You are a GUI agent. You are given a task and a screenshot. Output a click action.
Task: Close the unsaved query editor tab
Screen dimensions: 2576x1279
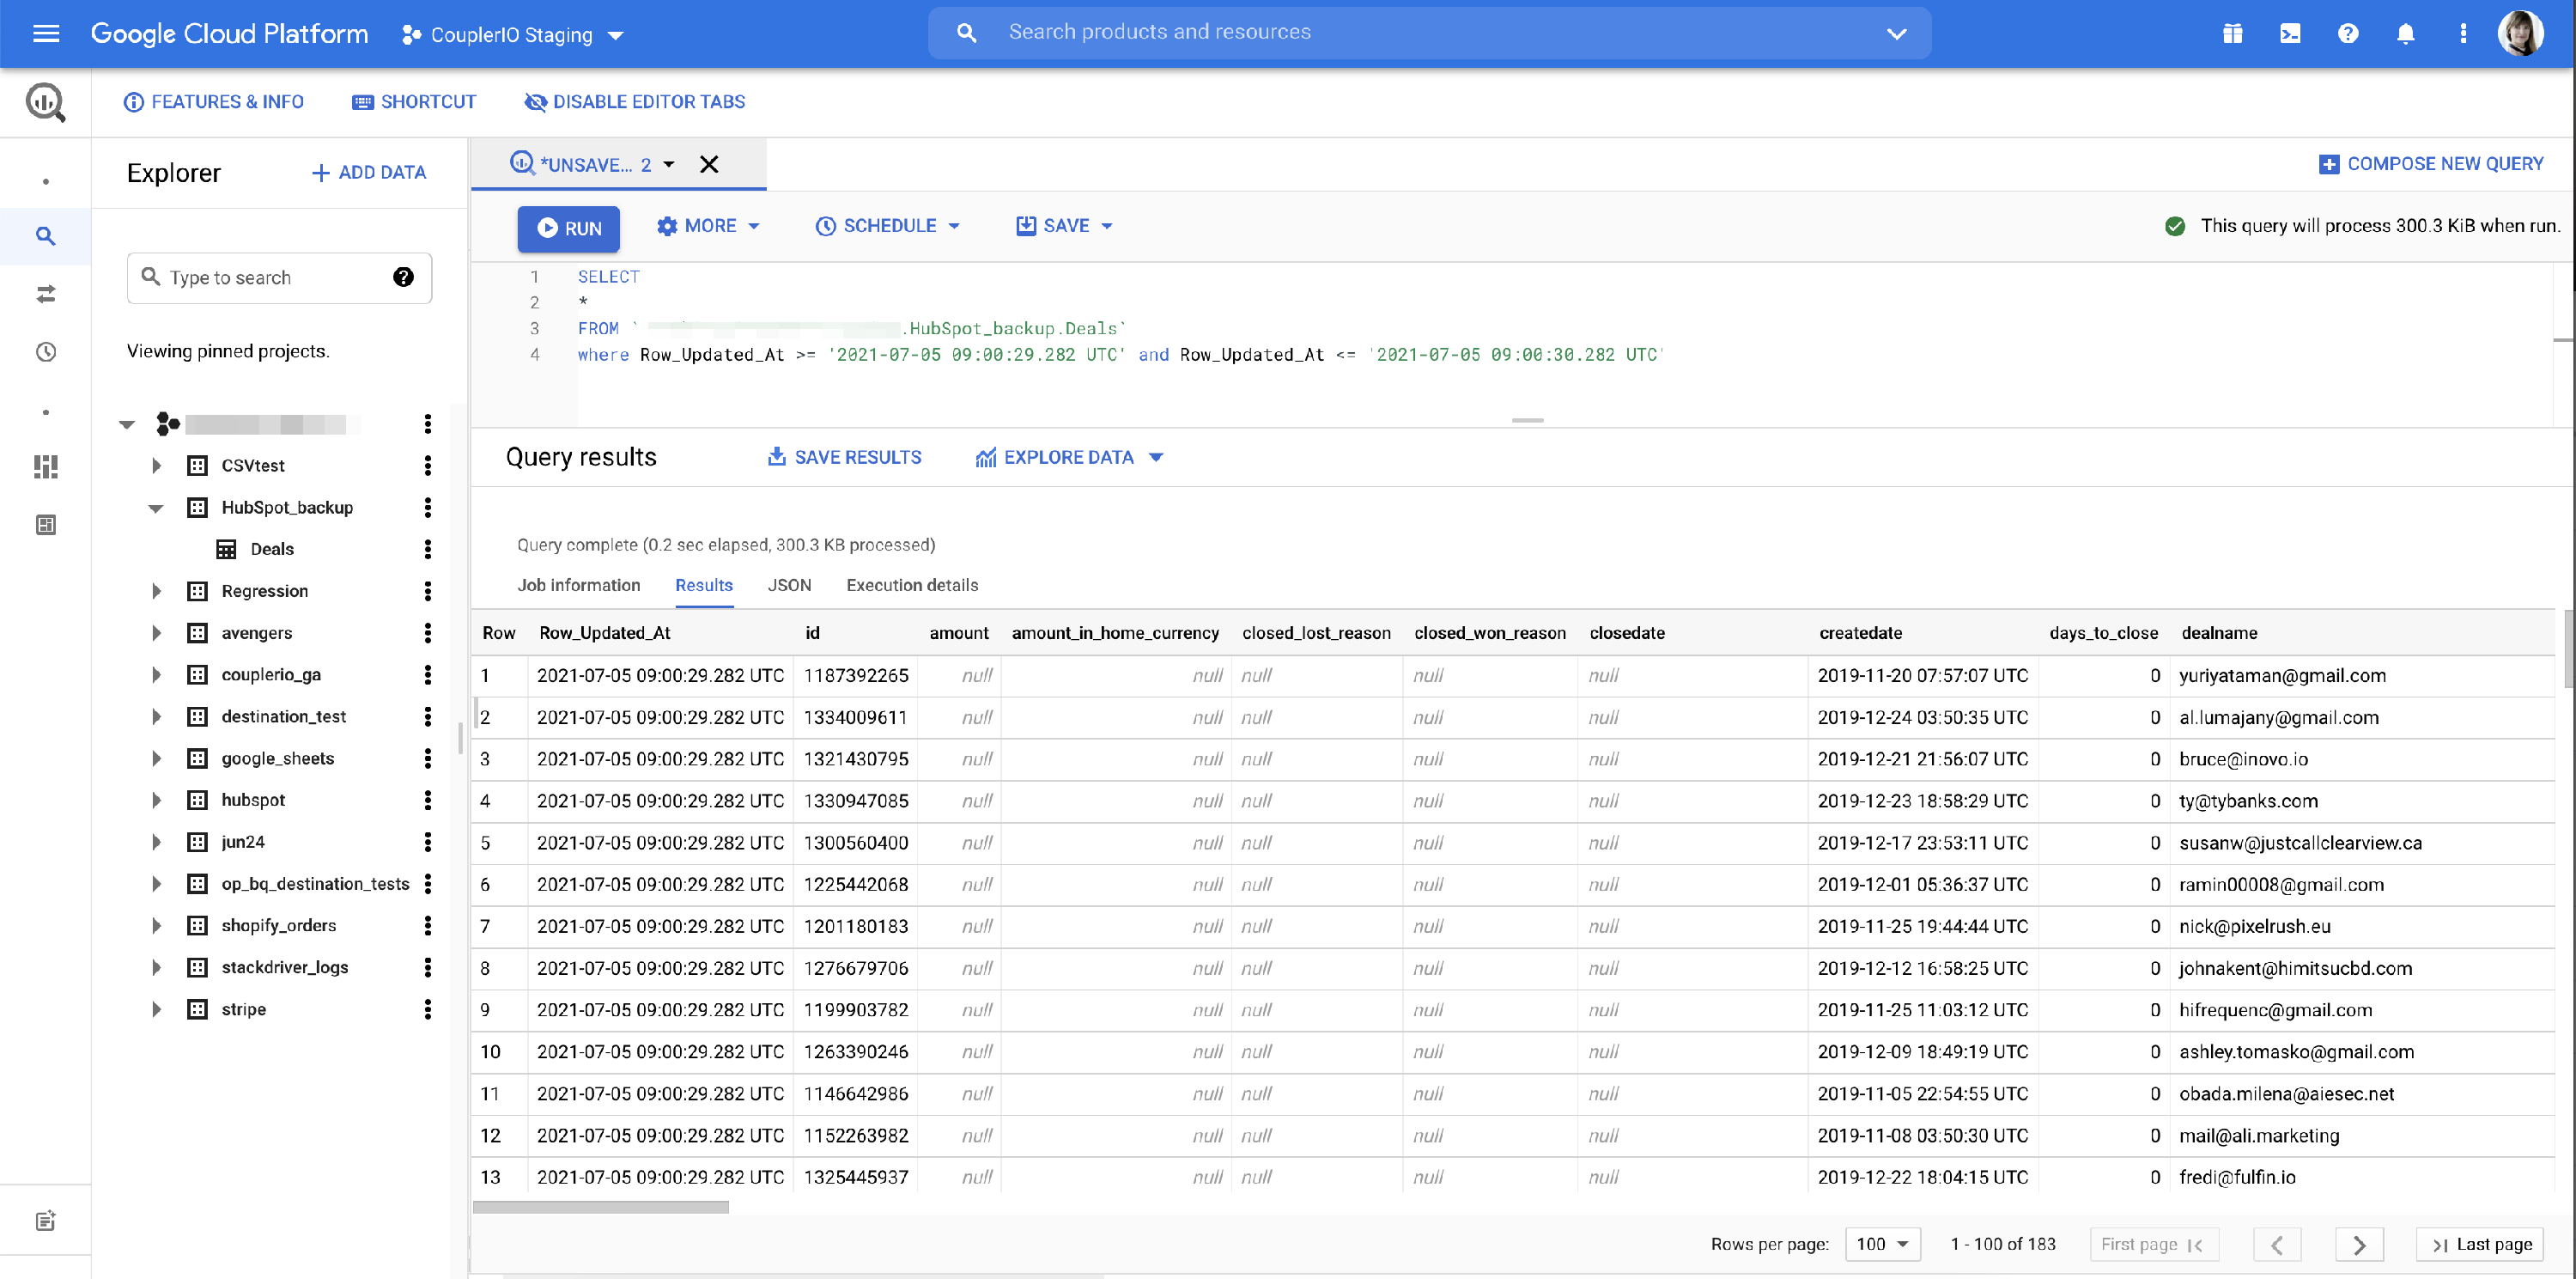709,164
